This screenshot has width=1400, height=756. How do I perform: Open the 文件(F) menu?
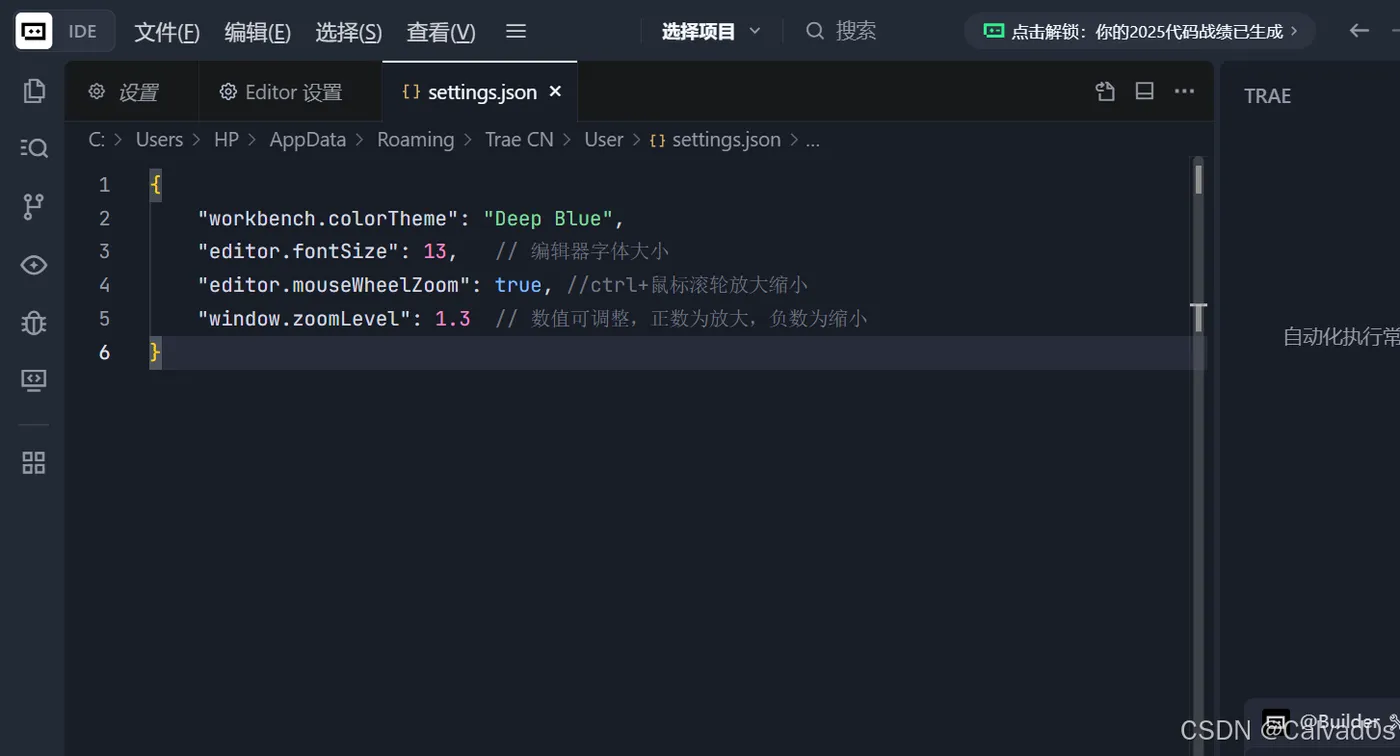click(167, 32)
